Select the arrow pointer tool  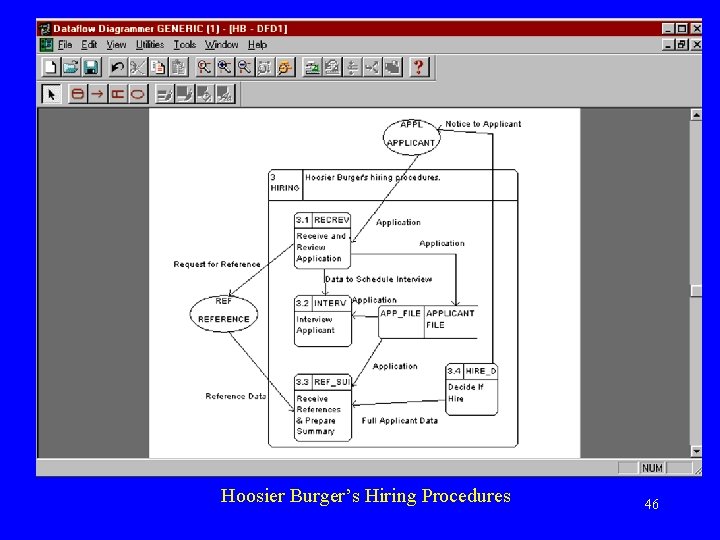click(51, 94)
